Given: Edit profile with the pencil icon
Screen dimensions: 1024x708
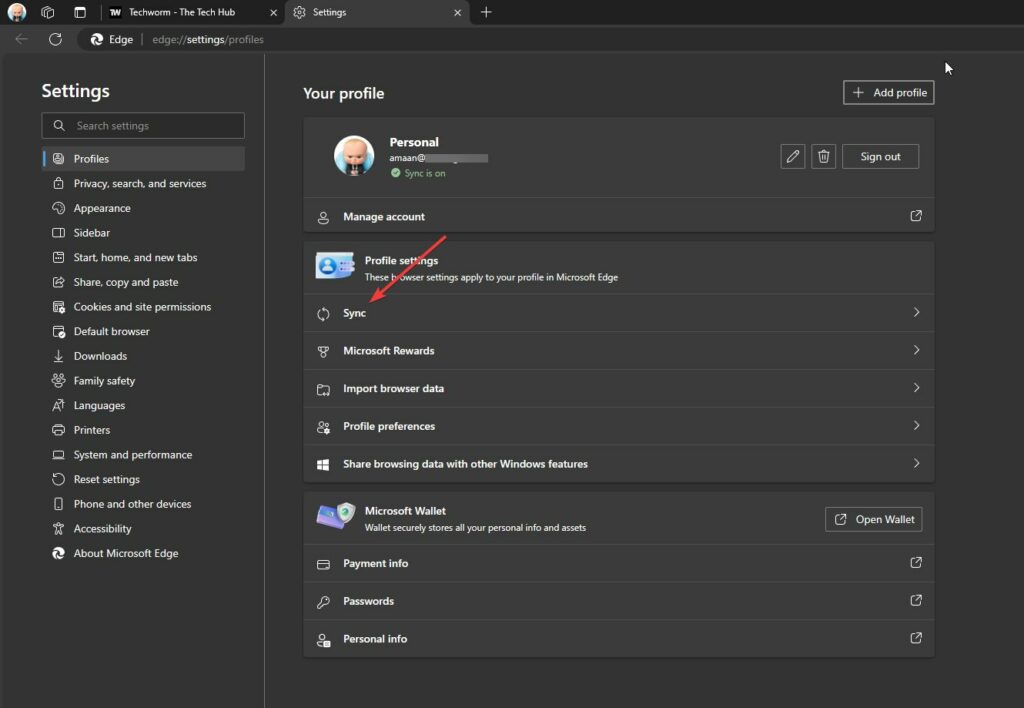Looking at the screenshot, I should 793,157.
